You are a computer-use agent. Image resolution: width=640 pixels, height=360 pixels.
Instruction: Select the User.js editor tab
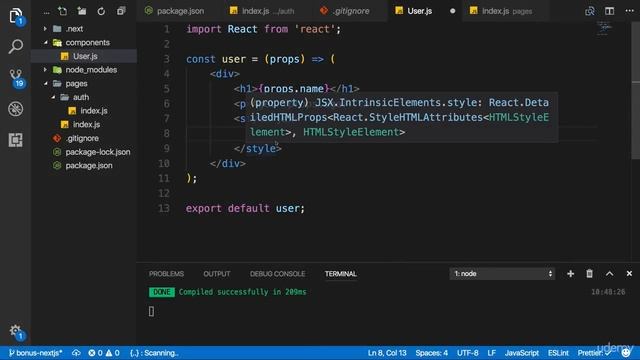point(420,11)
